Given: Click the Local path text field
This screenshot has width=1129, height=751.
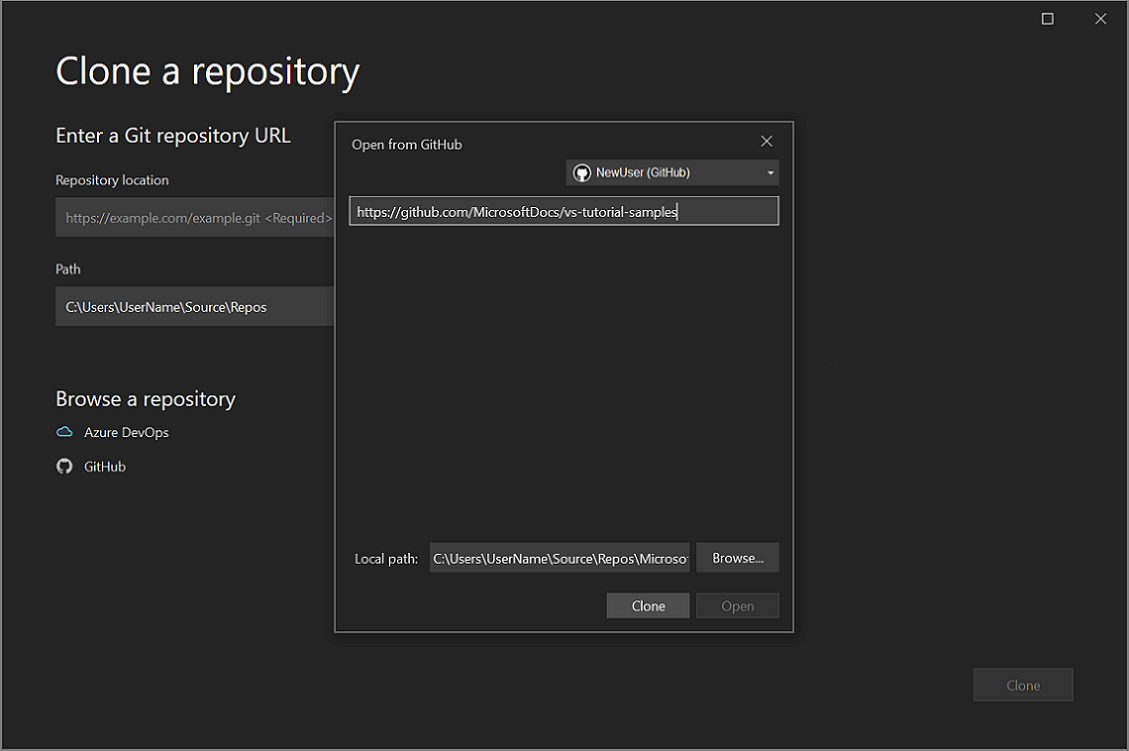Looking at the screenshot, I should [x=559, y=557].
